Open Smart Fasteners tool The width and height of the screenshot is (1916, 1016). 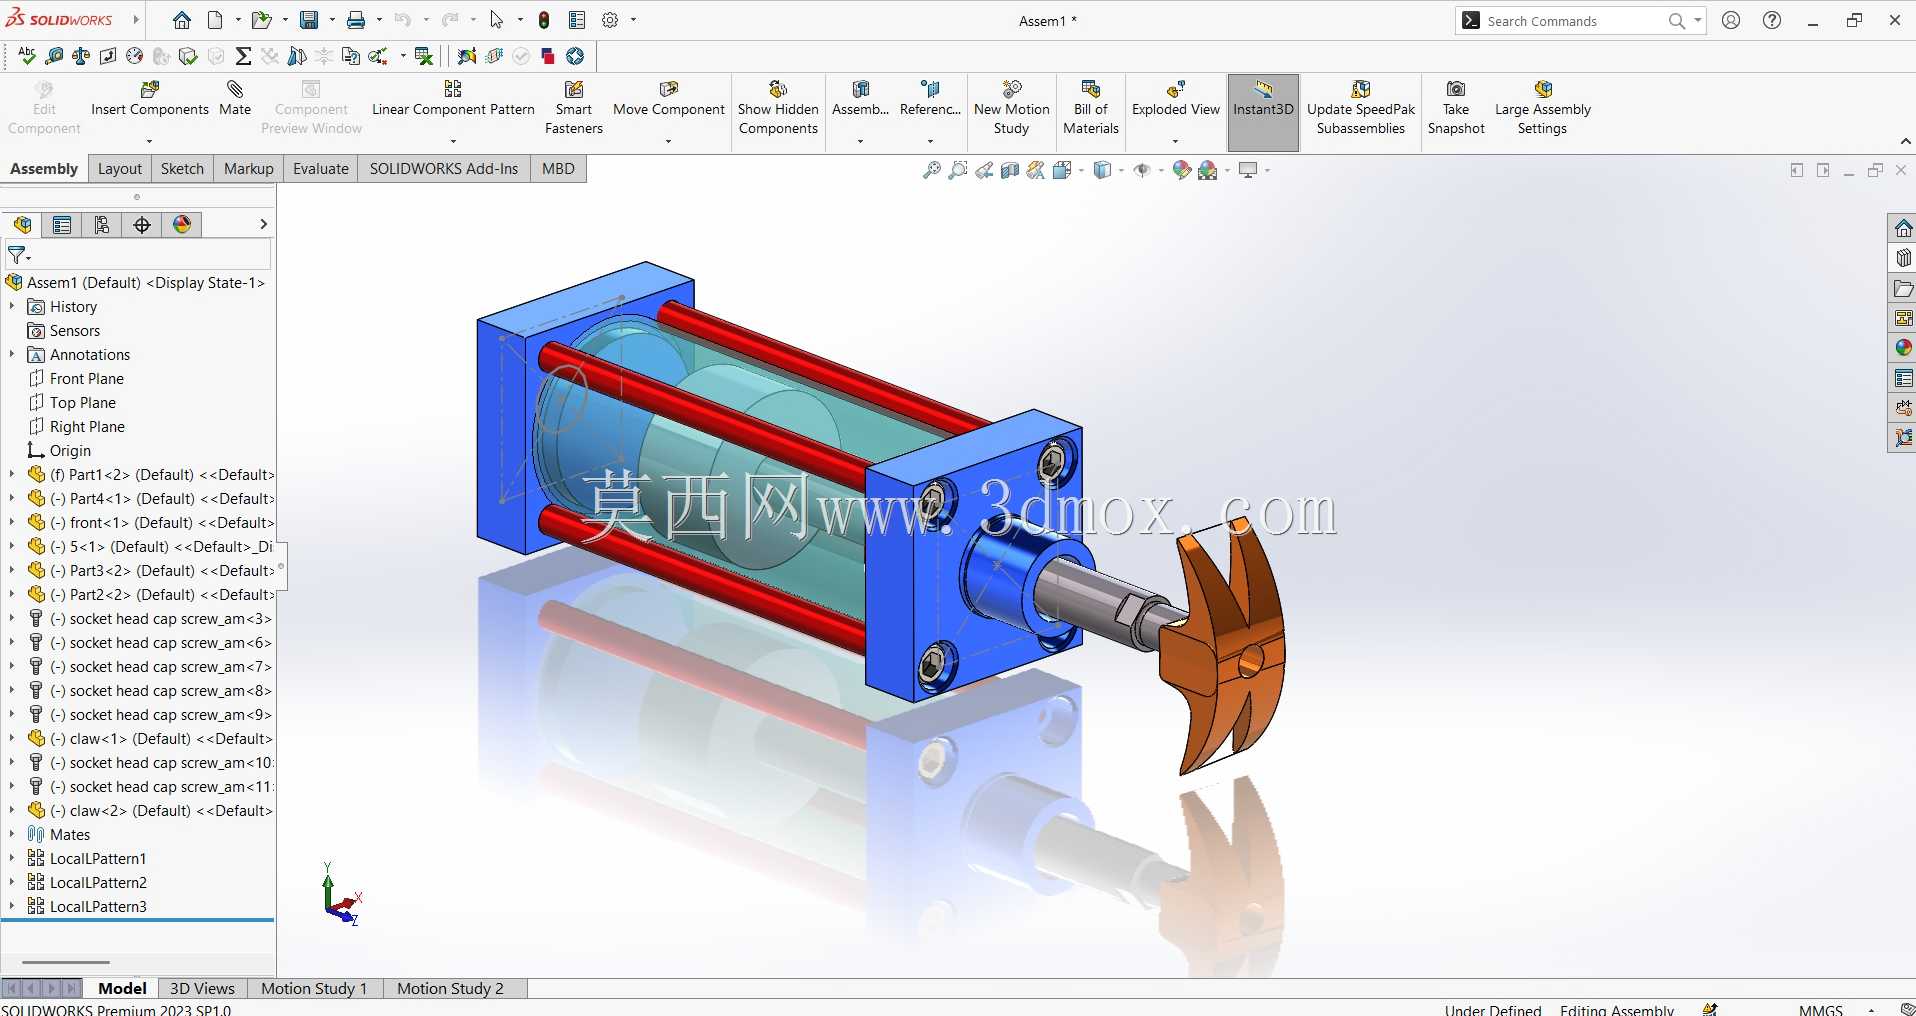pyautogui.click(x=574, y=108)
